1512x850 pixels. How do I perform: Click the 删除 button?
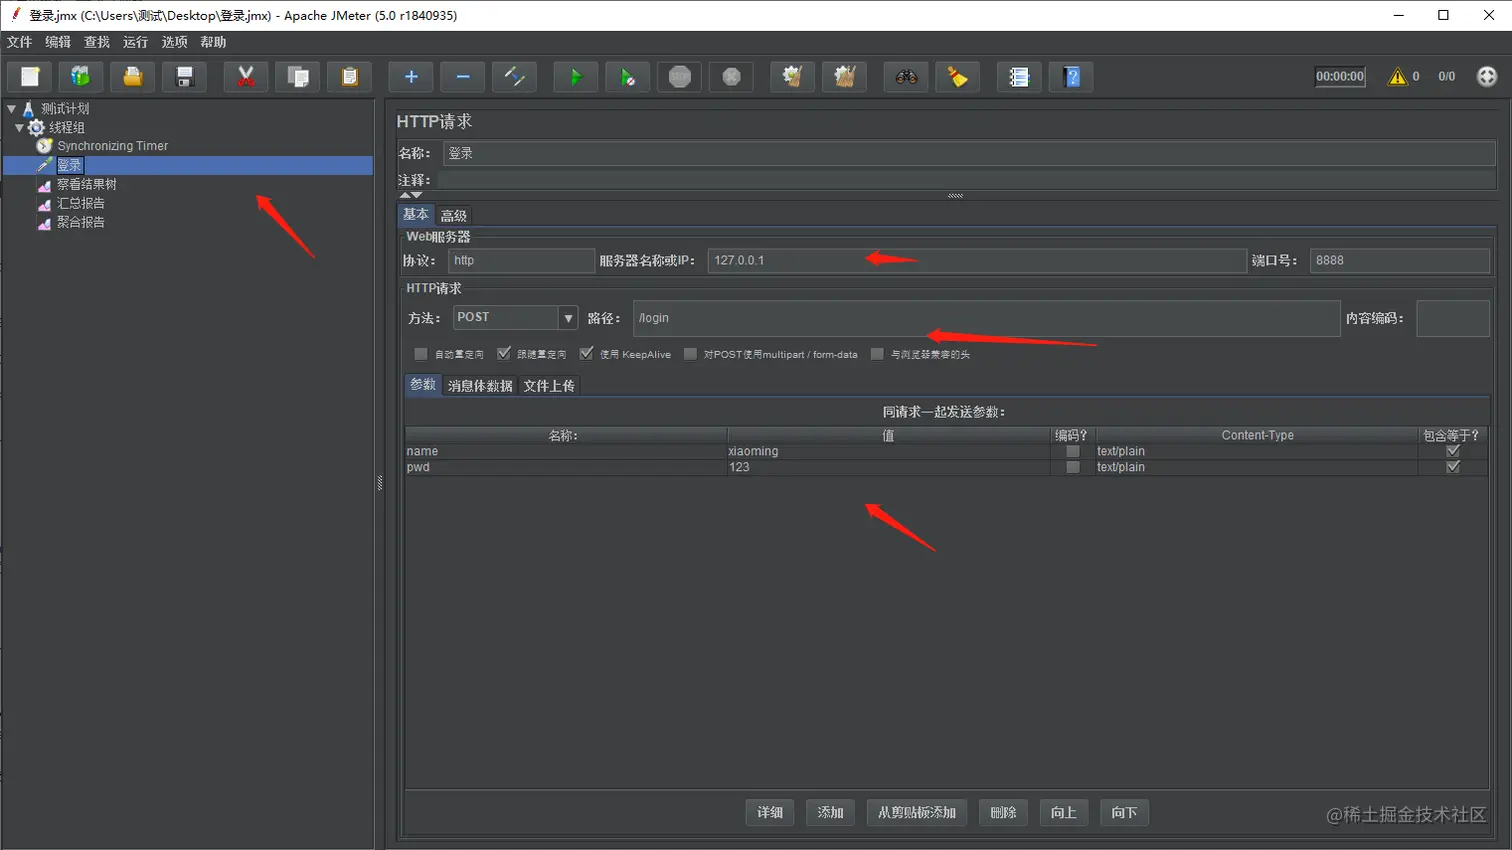click(1003, 812)
